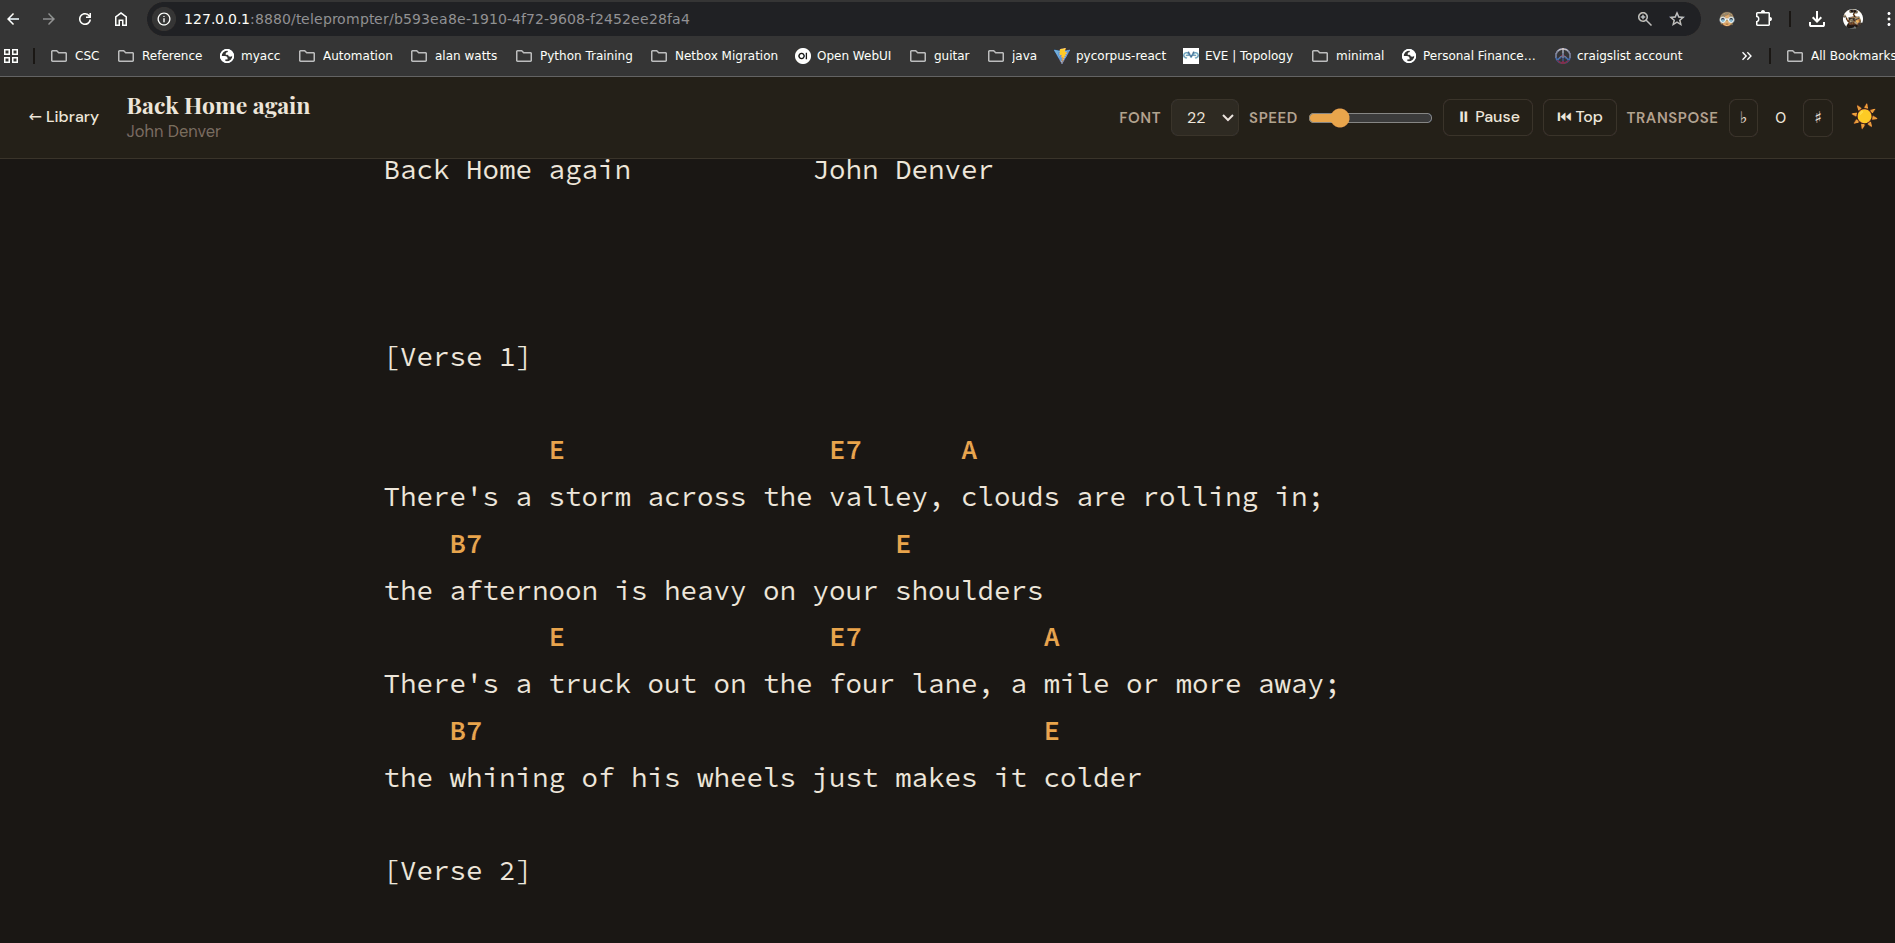Click the [Verse 2] section label
Image resolution: width=1895 pixels, height=943 pixels.
(x=457, y=871)
